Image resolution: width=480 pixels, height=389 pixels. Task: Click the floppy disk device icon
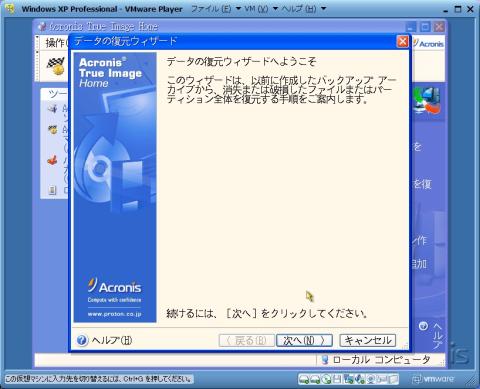pyautogui.click(x=337, y=379)
